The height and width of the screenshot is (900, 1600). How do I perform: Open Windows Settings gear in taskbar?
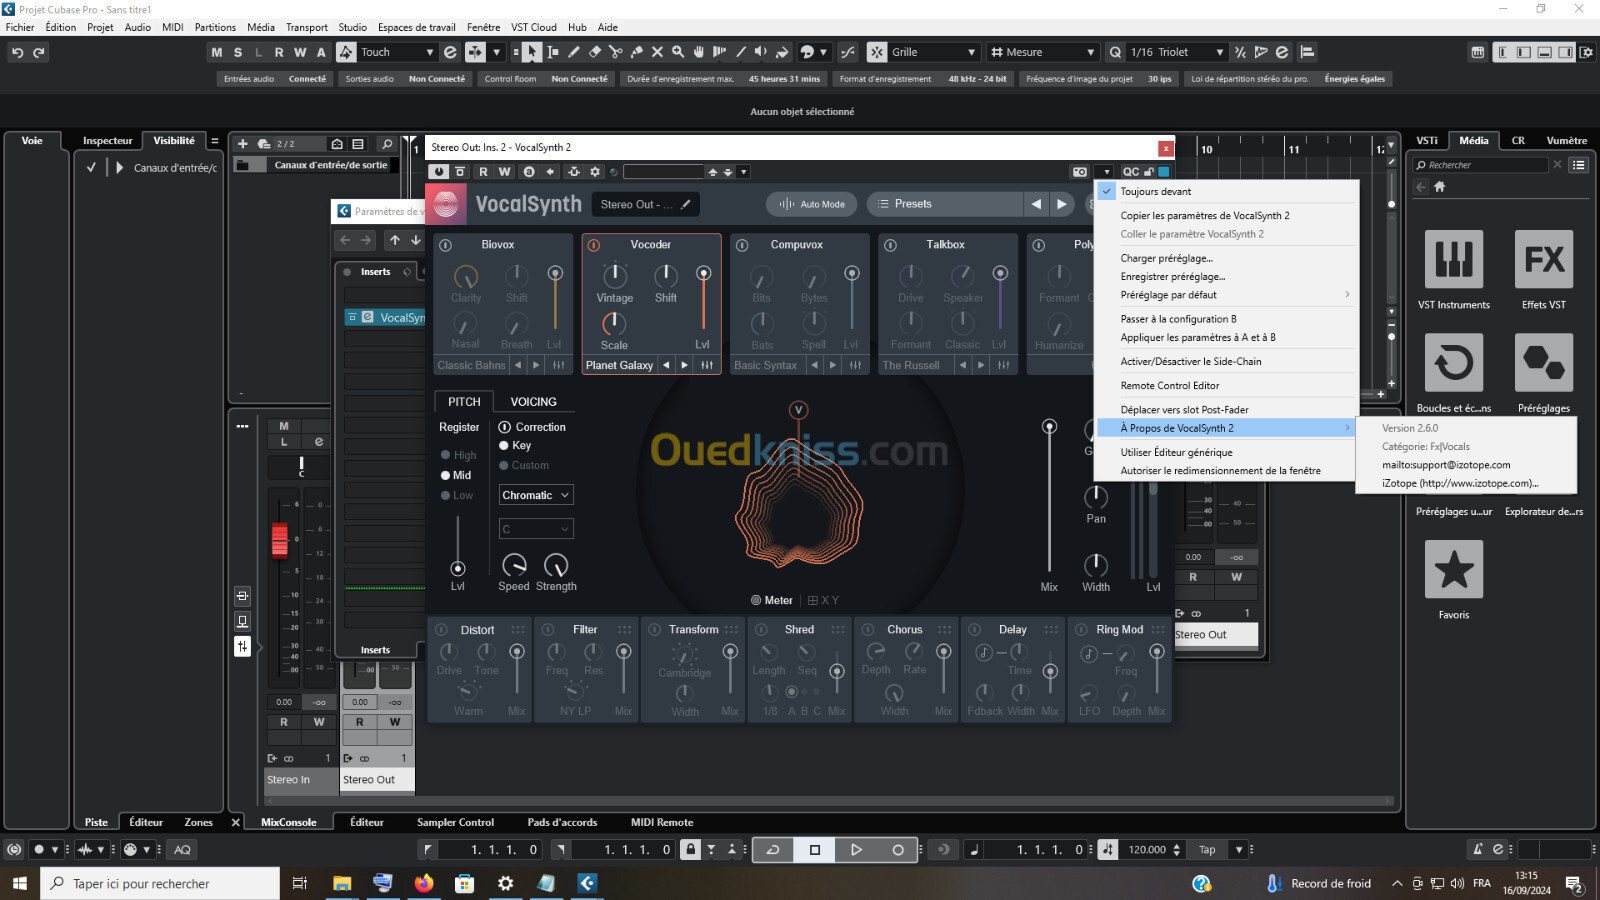coord(506,883)
